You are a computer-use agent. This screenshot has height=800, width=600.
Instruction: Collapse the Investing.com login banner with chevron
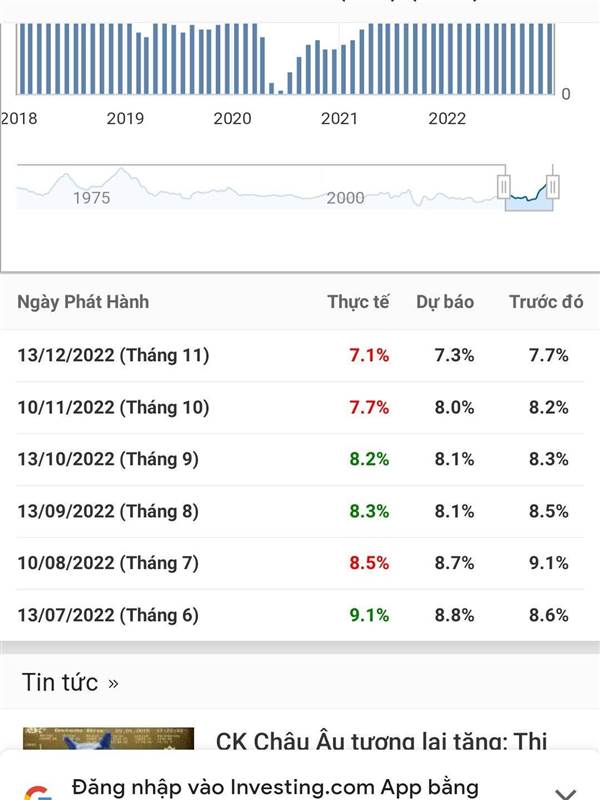[565, 794]
